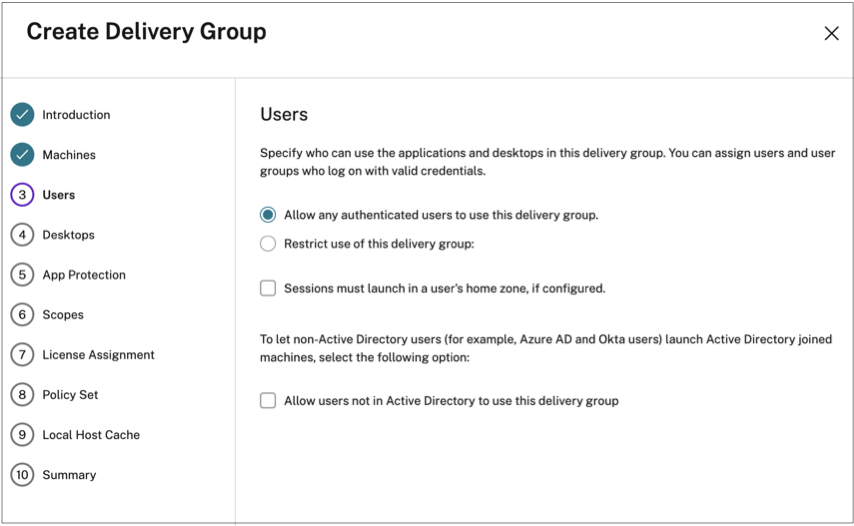This screenshot has height=526, width=854.
Task: Click the step 3 Users circle icon
Action: [22, 195]
